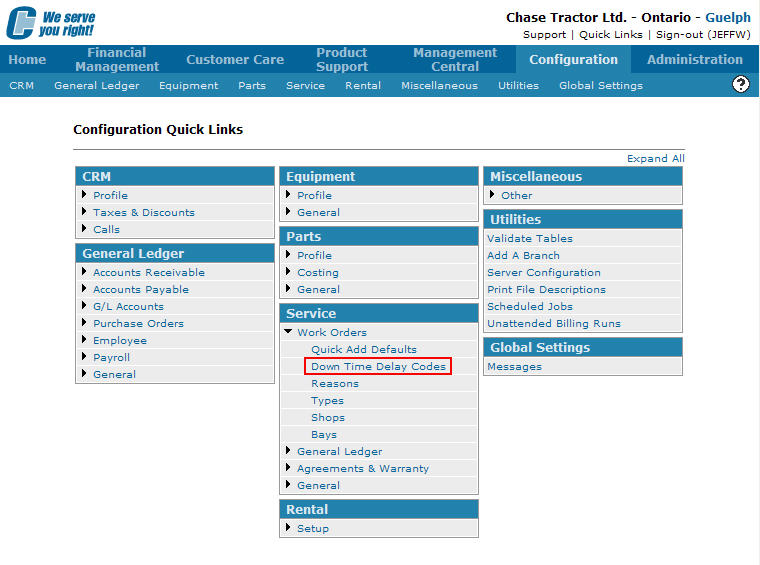Image resolution: width=760 pixels, height=565 pixels.
Task: Open Unattended Billing Runs link
Action: pos(554,323)
